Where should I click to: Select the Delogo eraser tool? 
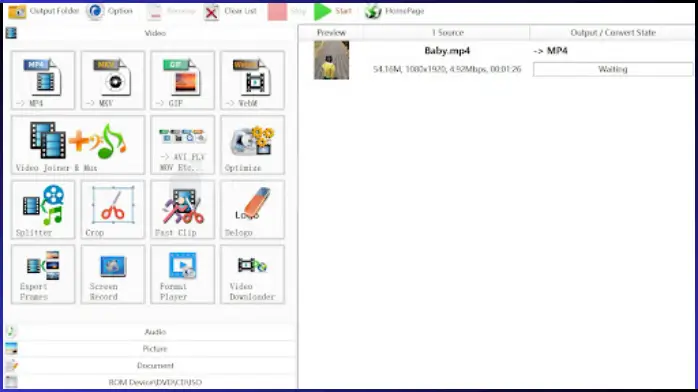[252, 210]
